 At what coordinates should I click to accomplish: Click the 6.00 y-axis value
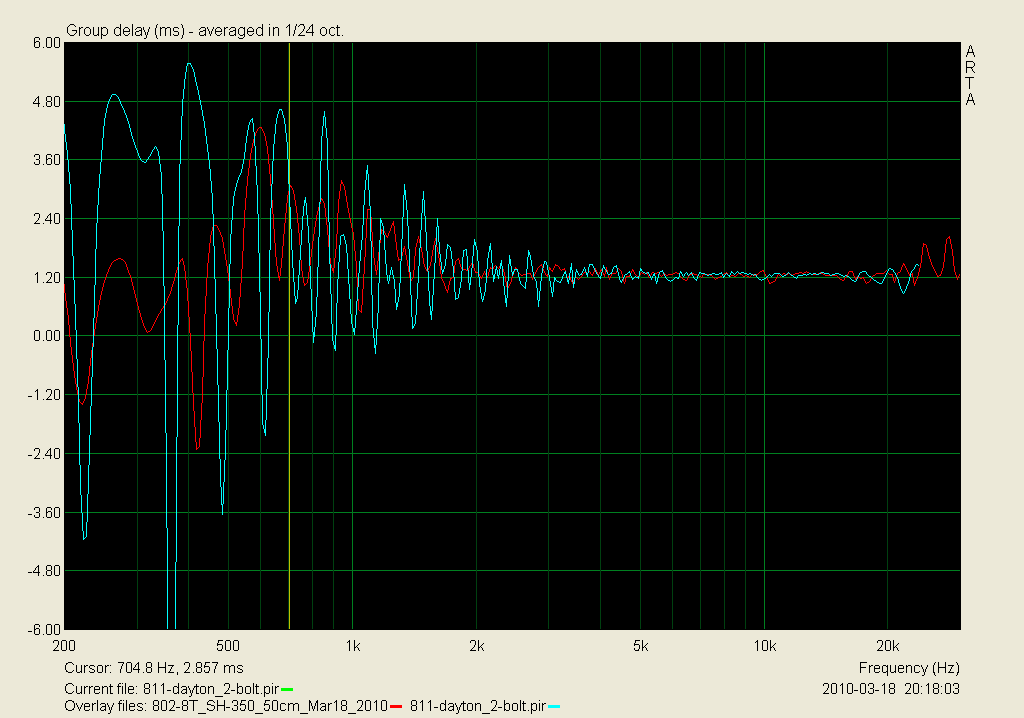point(46,42)
